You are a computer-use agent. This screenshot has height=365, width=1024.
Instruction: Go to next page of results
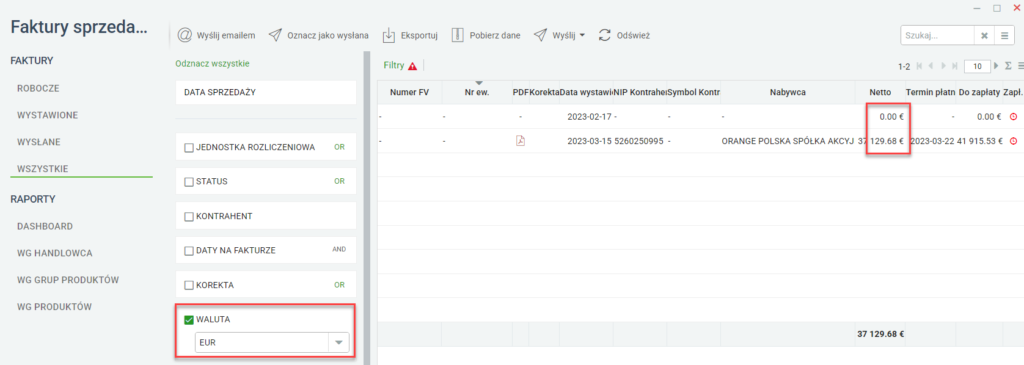click(x=944, y=66)
